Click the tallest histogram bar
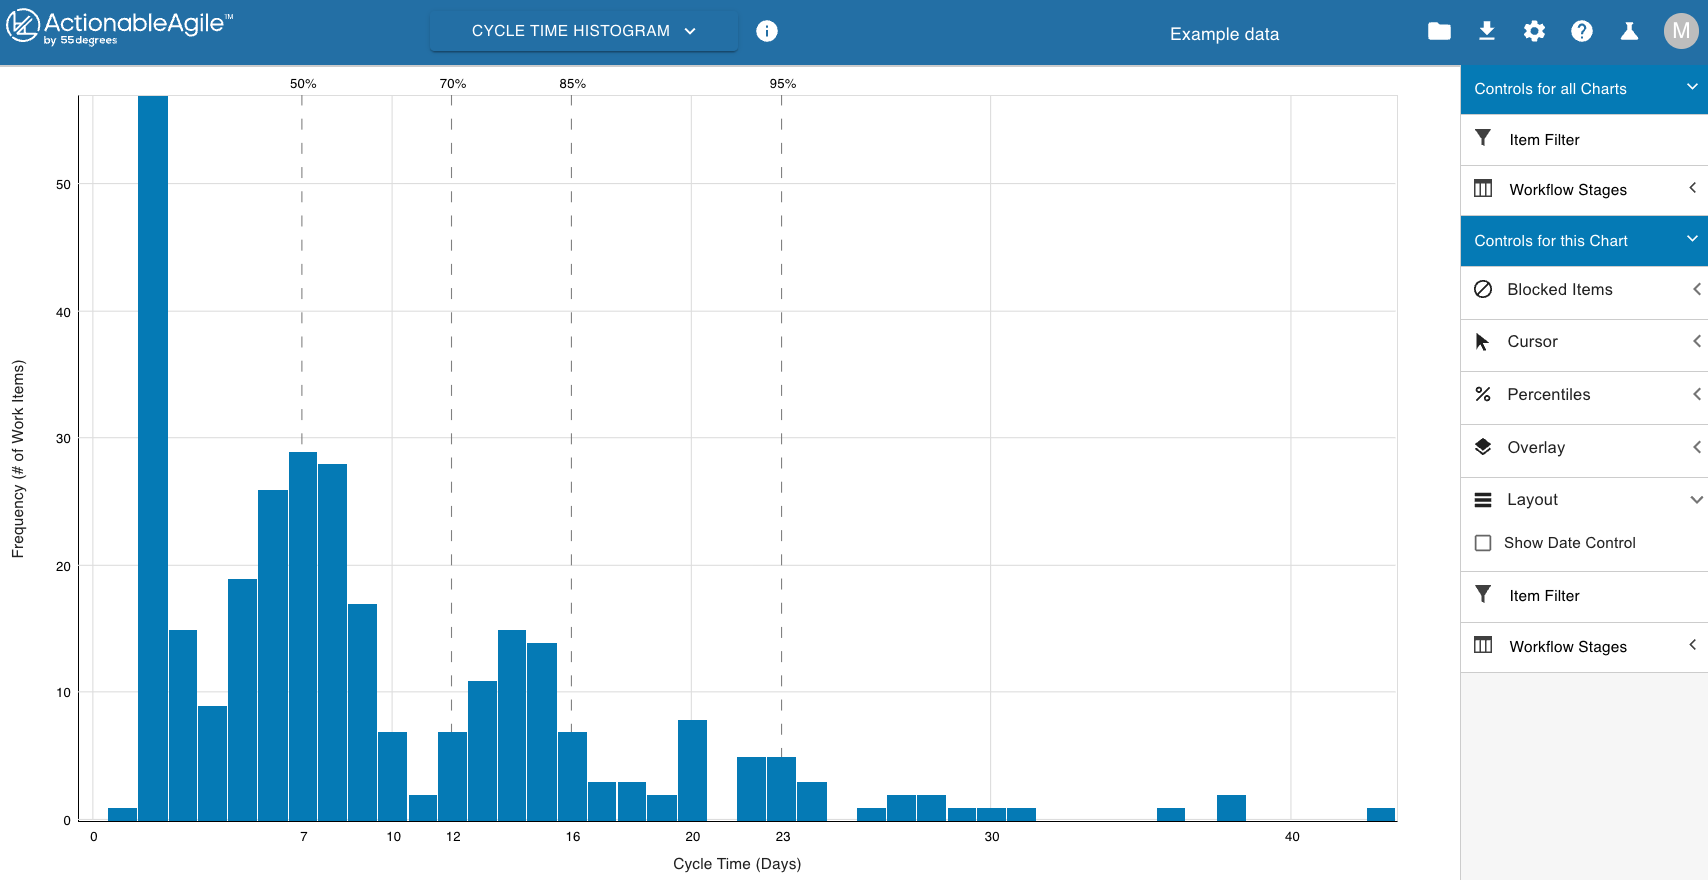Screen dimensions: 1708x880 click(153, 458)
